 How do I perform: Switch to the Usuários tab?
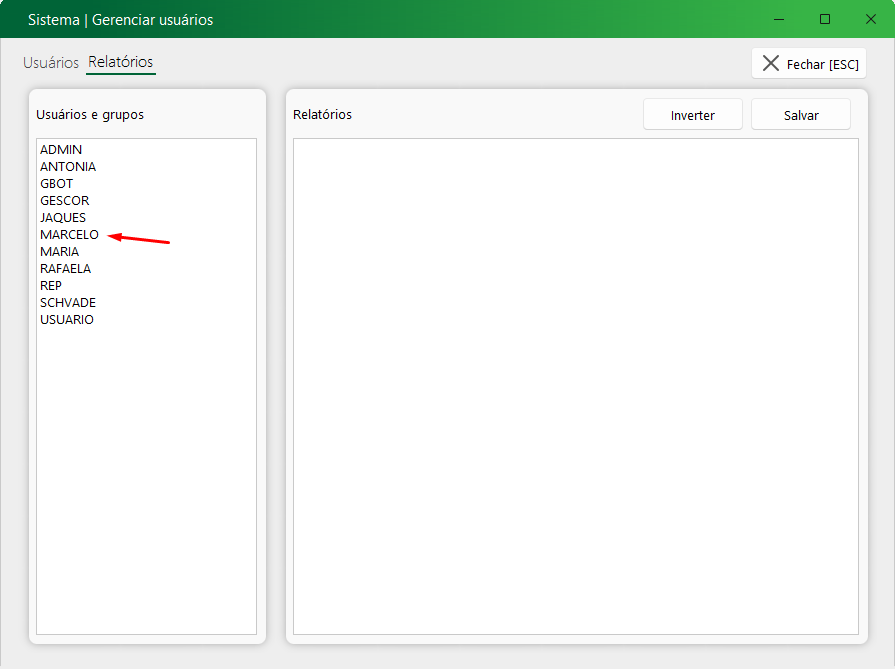coord(50,63)
